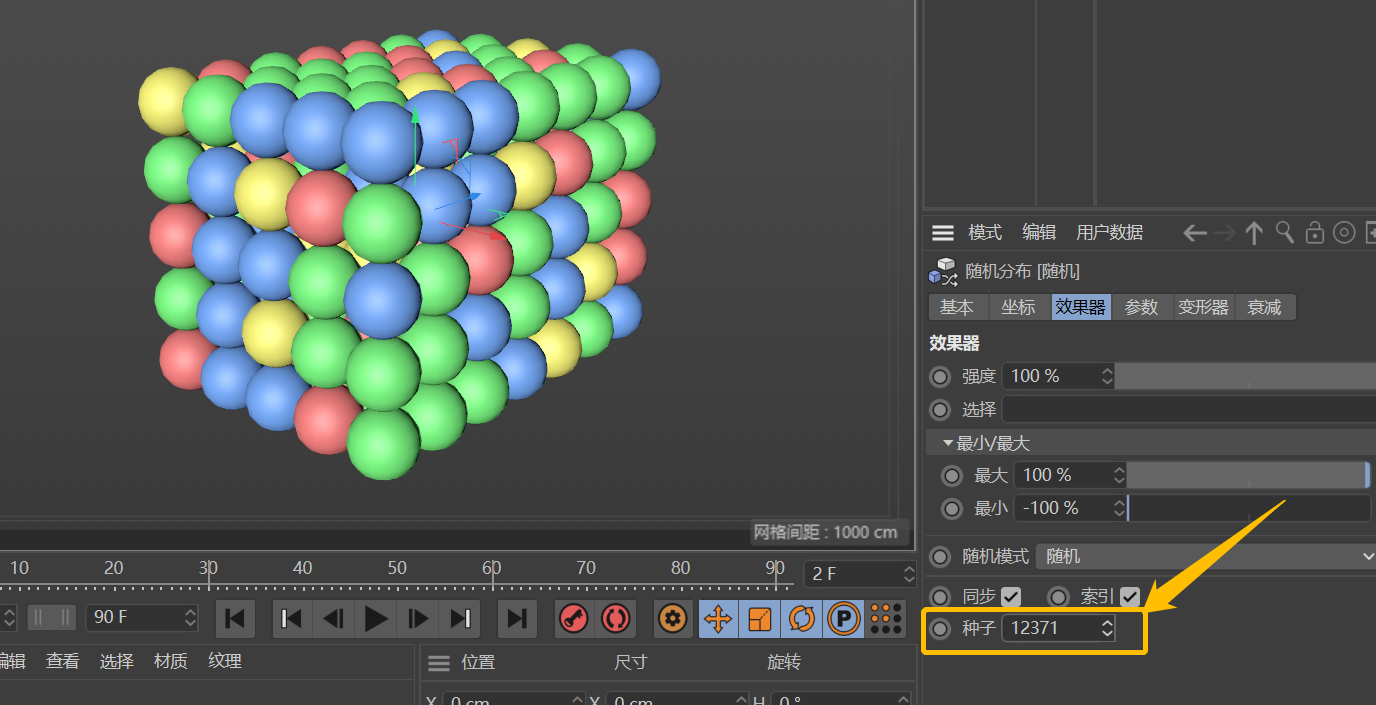Open the 模式 menu
Viewport: 1376px width, 705px height.
click(x=985, y=232)
